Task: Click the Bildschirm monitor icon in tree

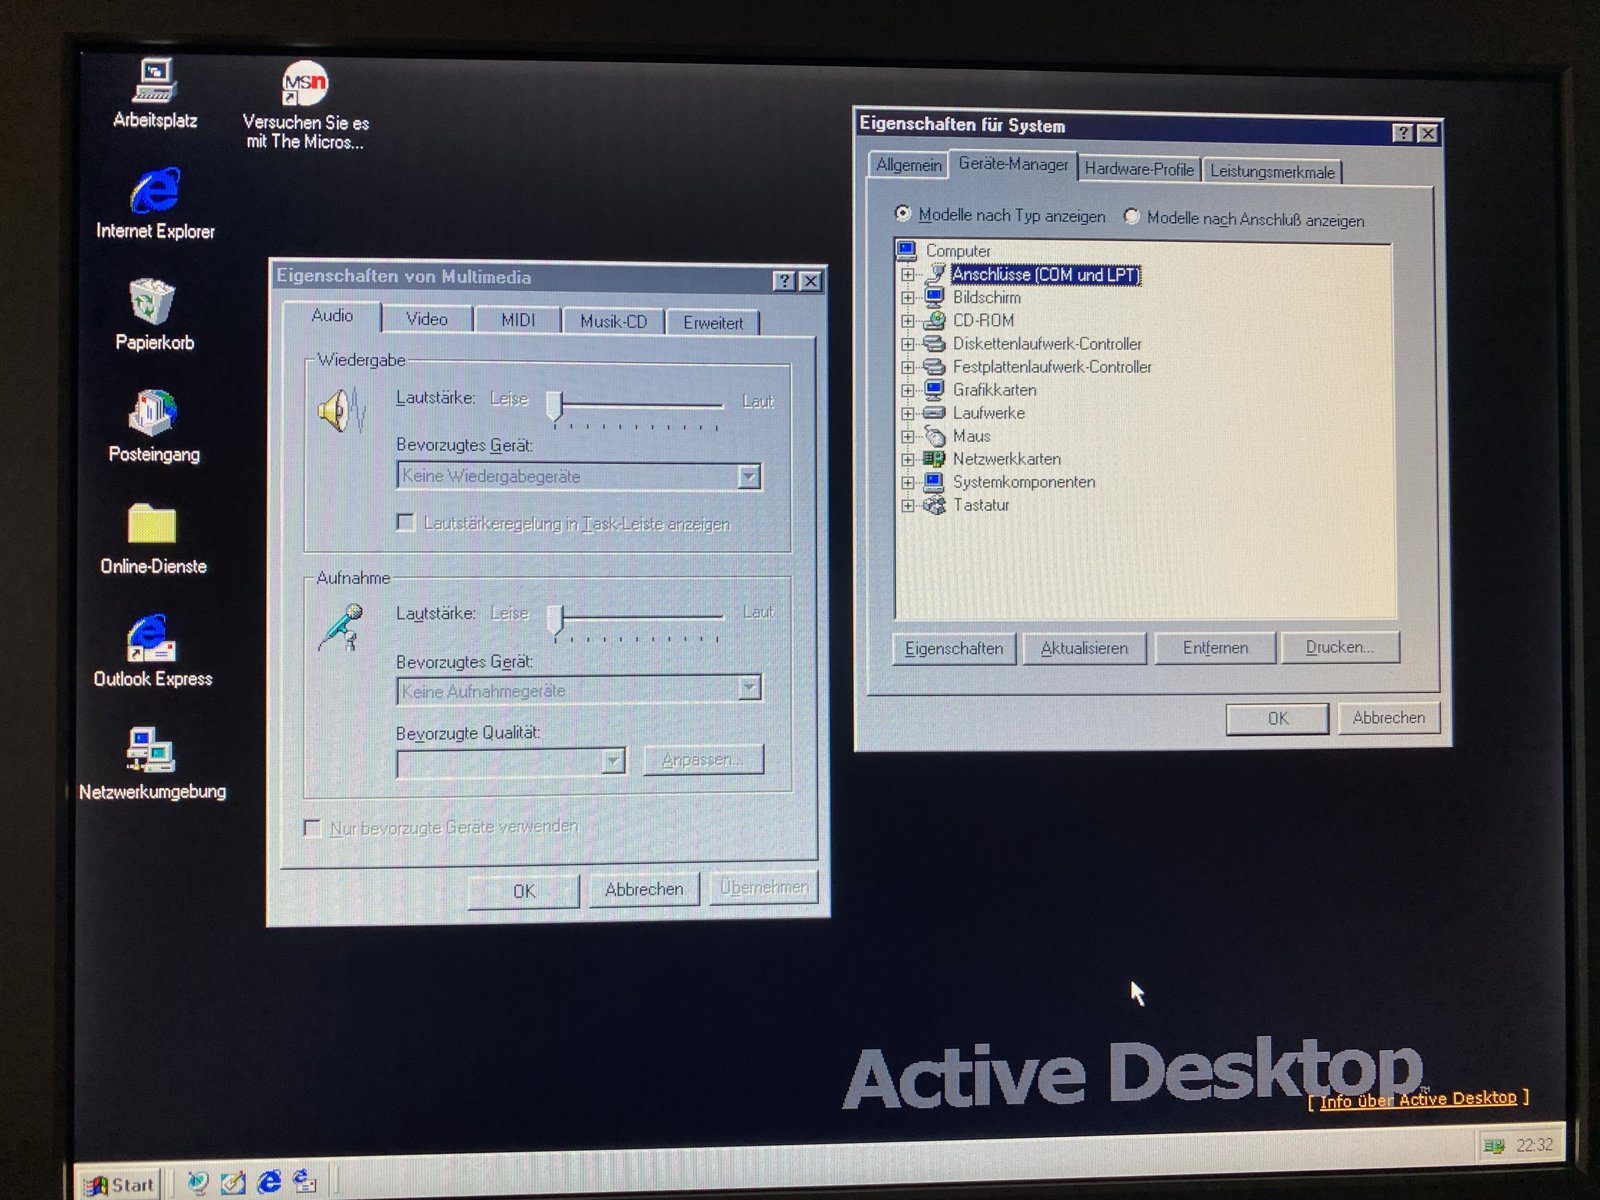Action: [934, 297]
